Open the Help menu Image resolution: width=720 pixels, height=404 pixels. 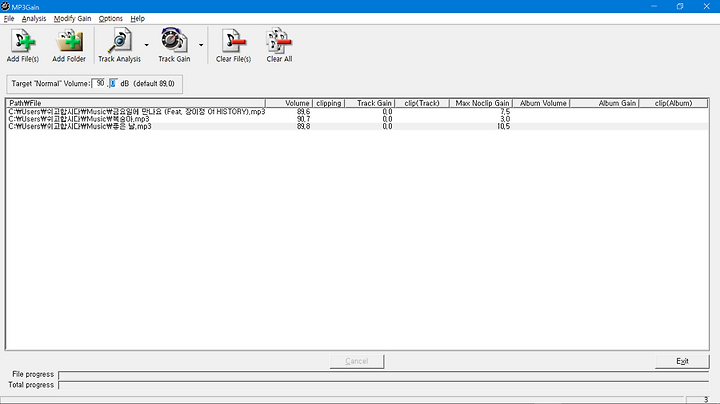pyautogui.click(x=137, y=19)
